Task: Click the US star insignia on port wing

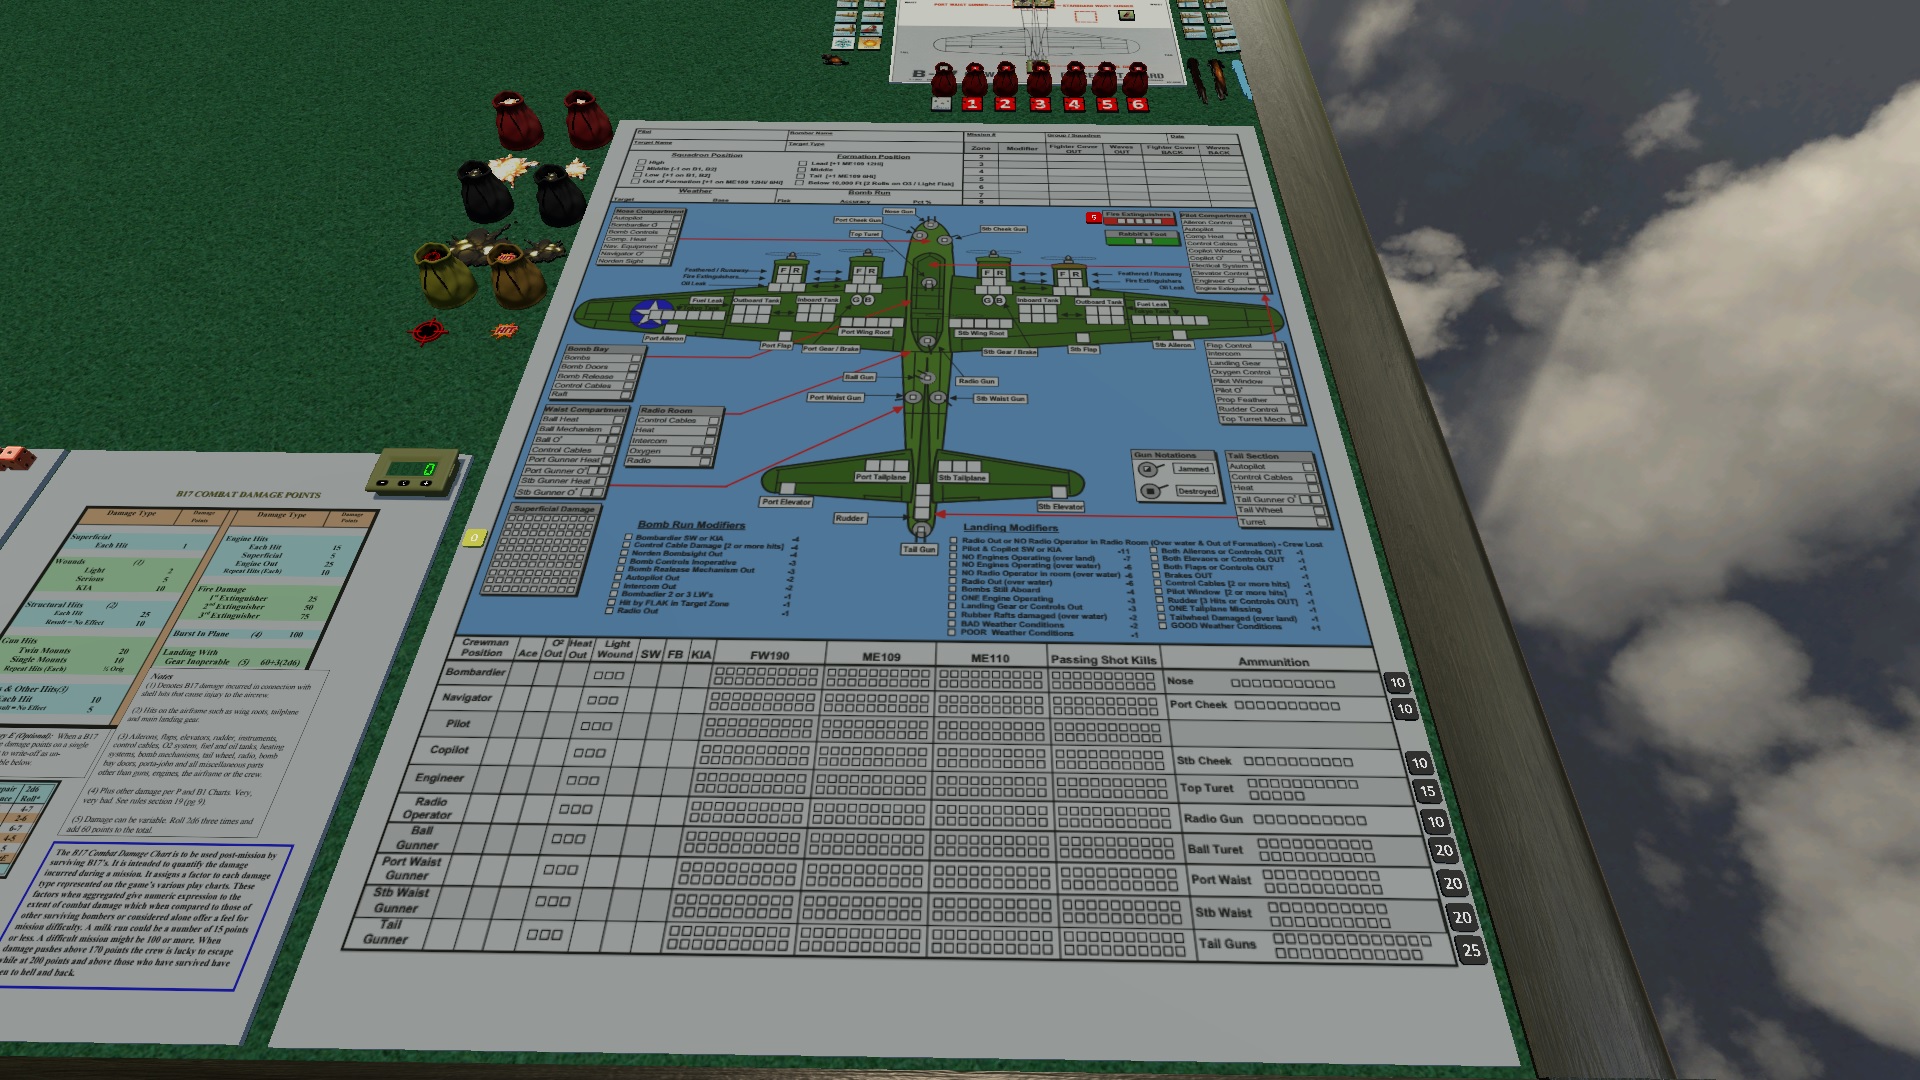Action: pos(652,314)
